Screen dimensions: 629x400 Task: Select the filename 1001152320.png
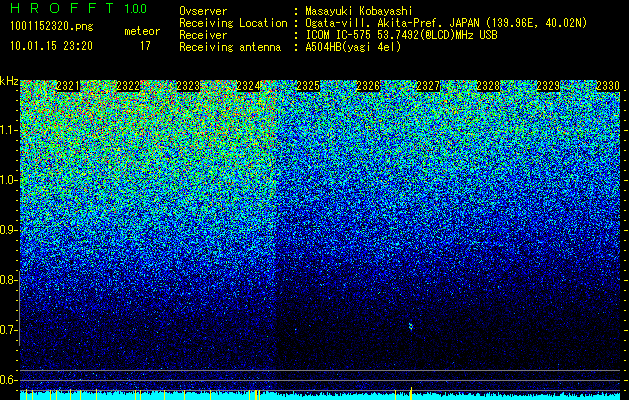52,26
